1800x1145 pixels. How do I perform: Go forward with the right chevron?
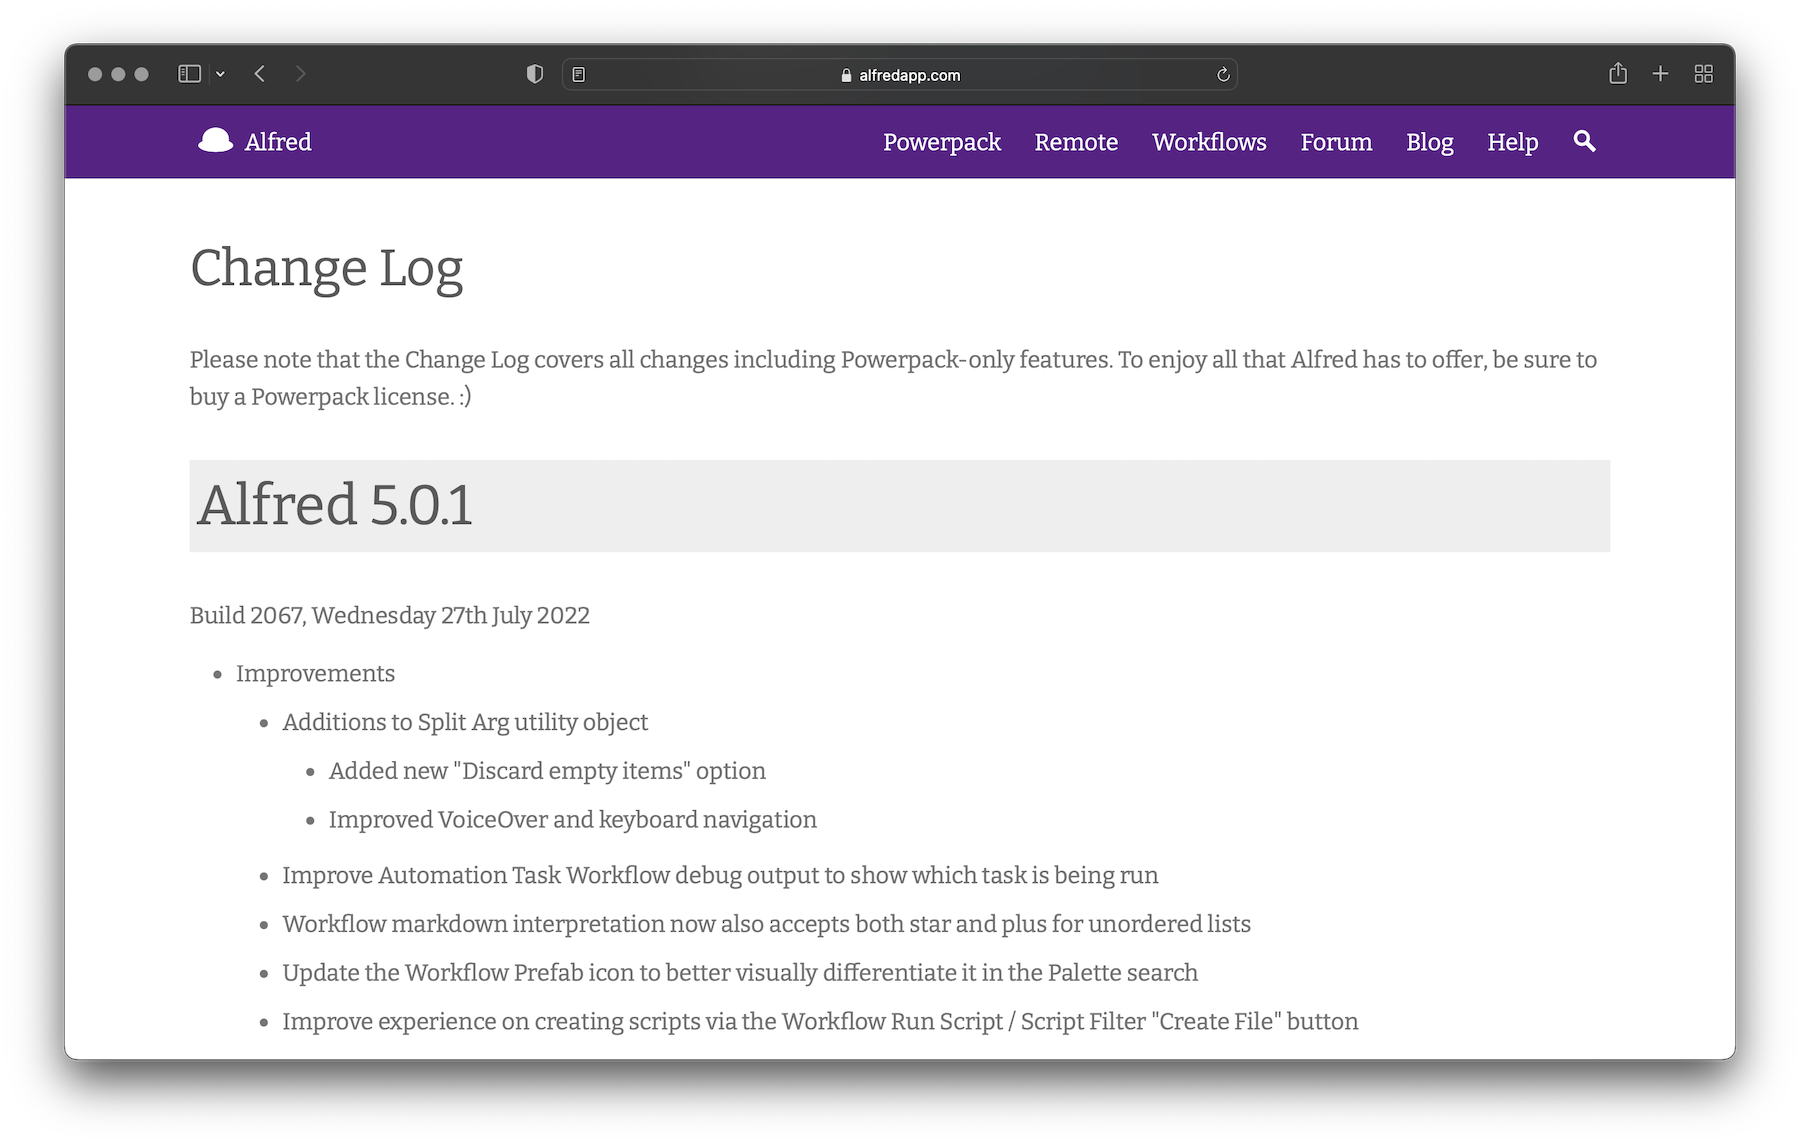300,74
